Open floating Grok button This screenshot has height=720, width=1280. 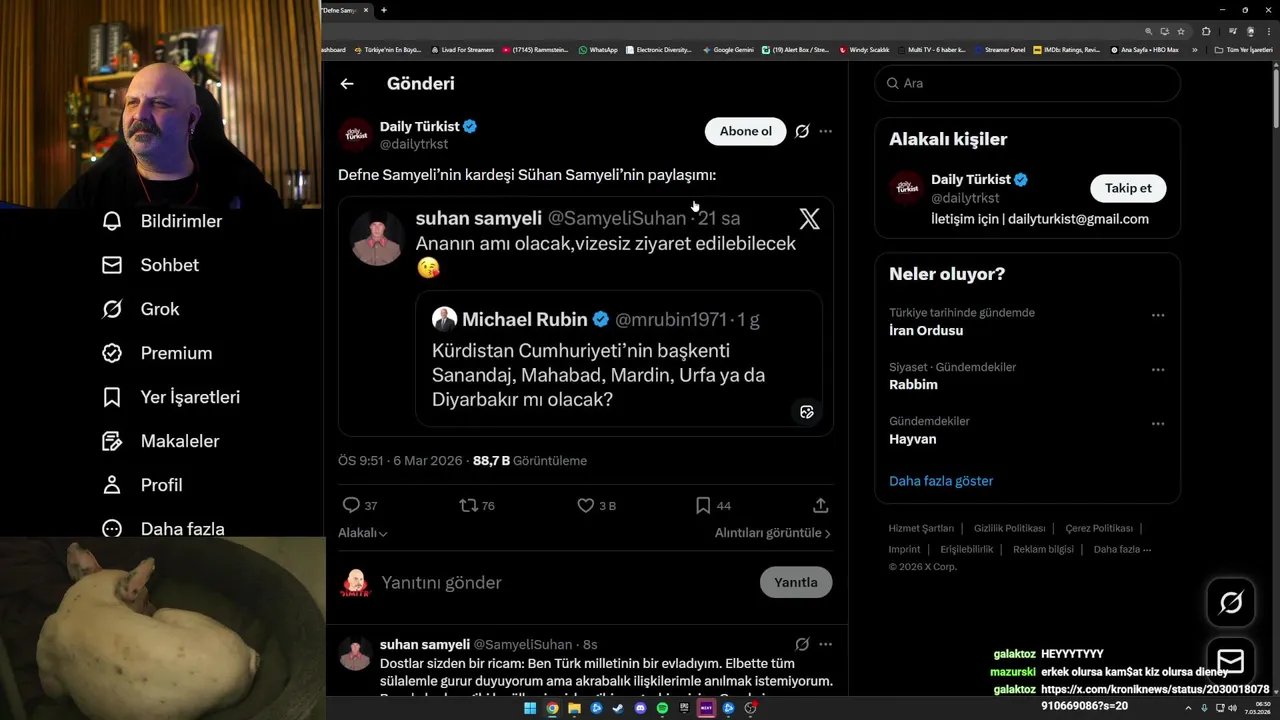point(1231,602)
